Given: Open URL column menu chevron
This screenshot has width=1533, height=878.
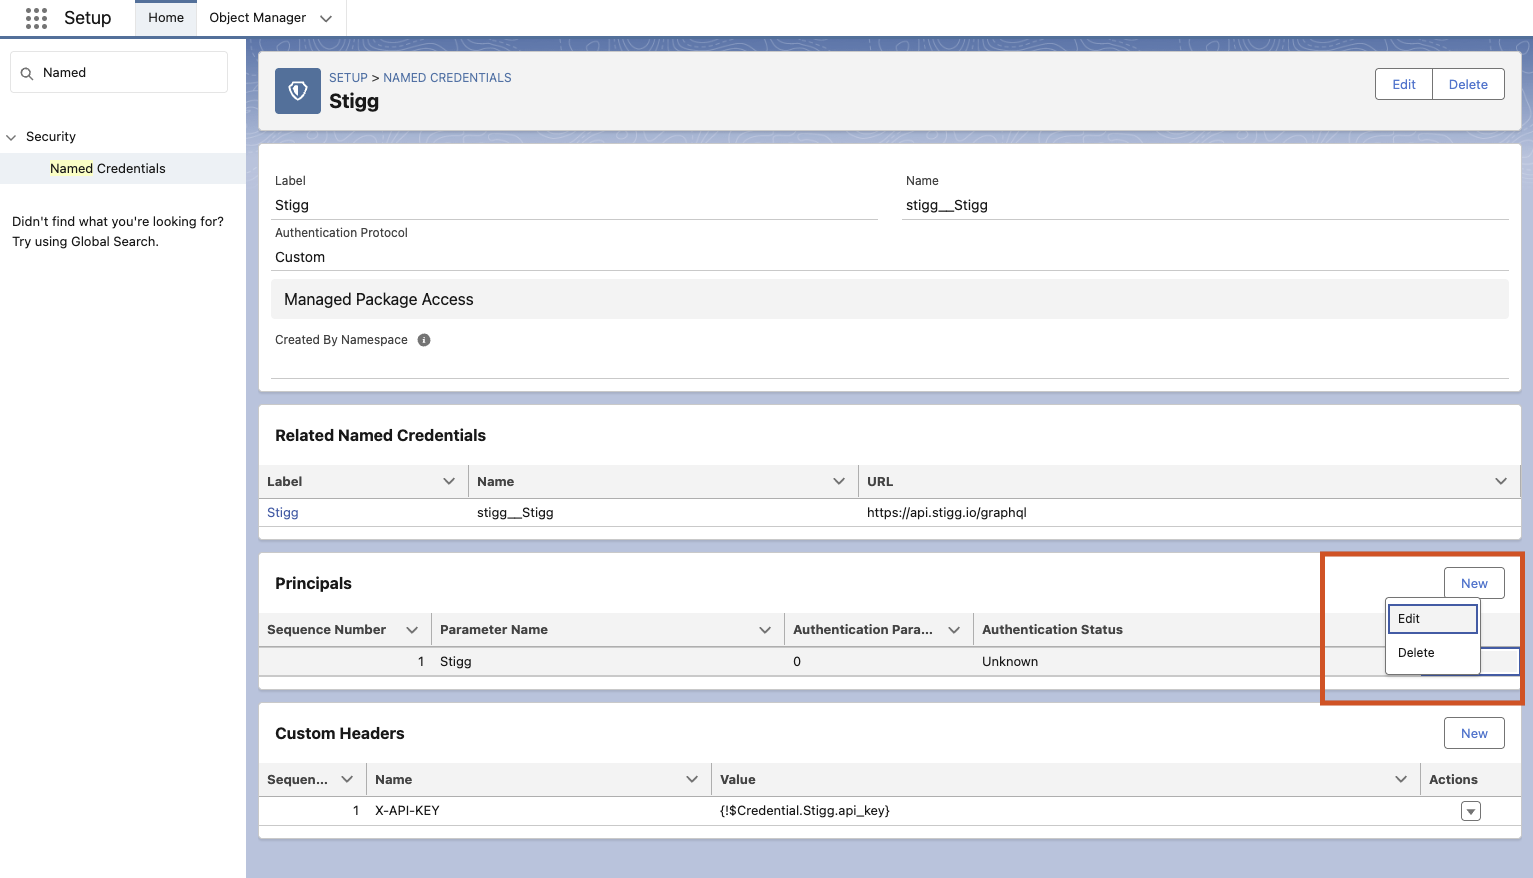Looking at the screenshot, I should point(1501,482).
